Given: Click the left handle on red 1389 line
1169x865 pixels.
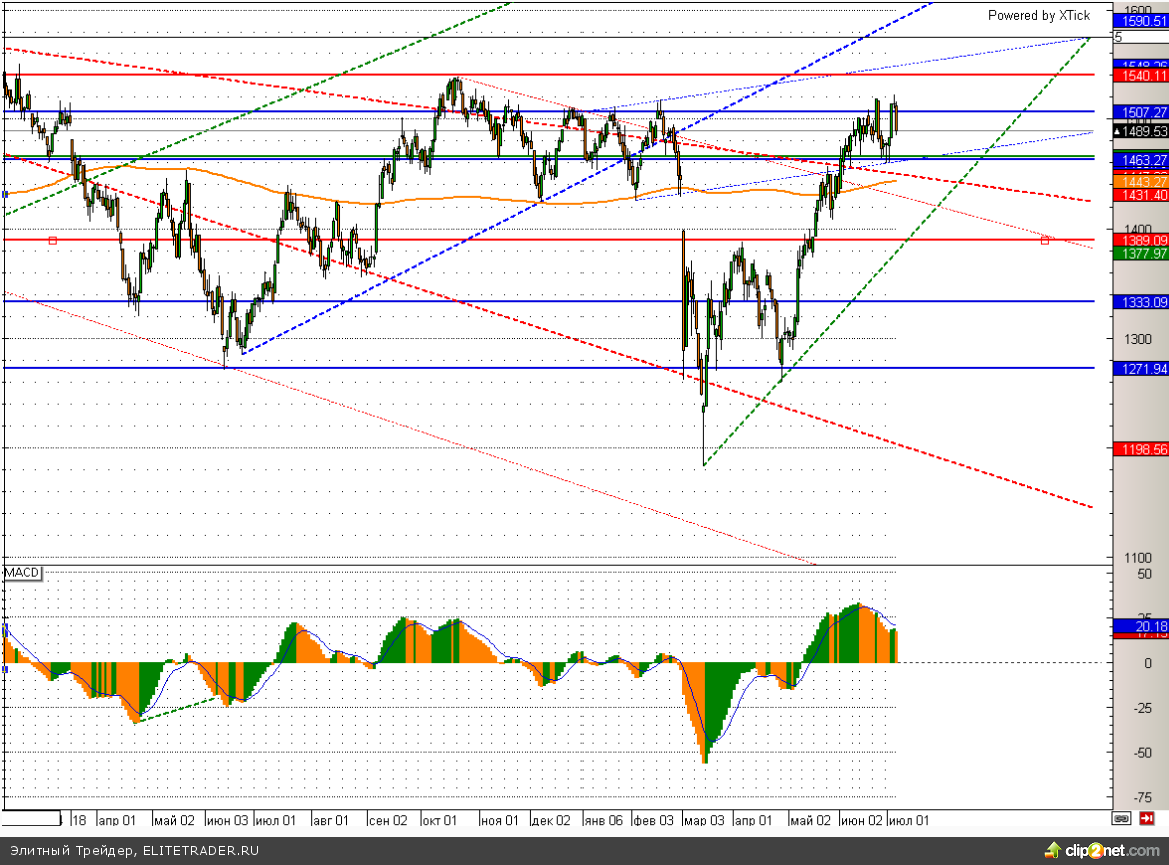Looking at the screenshot, I should 52,240.
